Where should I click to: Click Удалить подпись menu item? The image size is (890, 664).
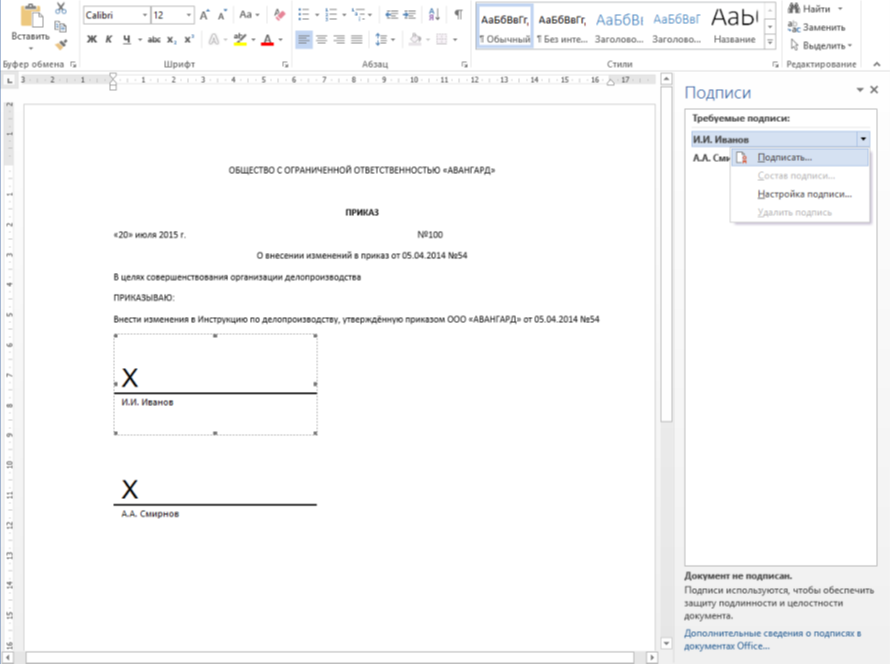pos(800,212)
